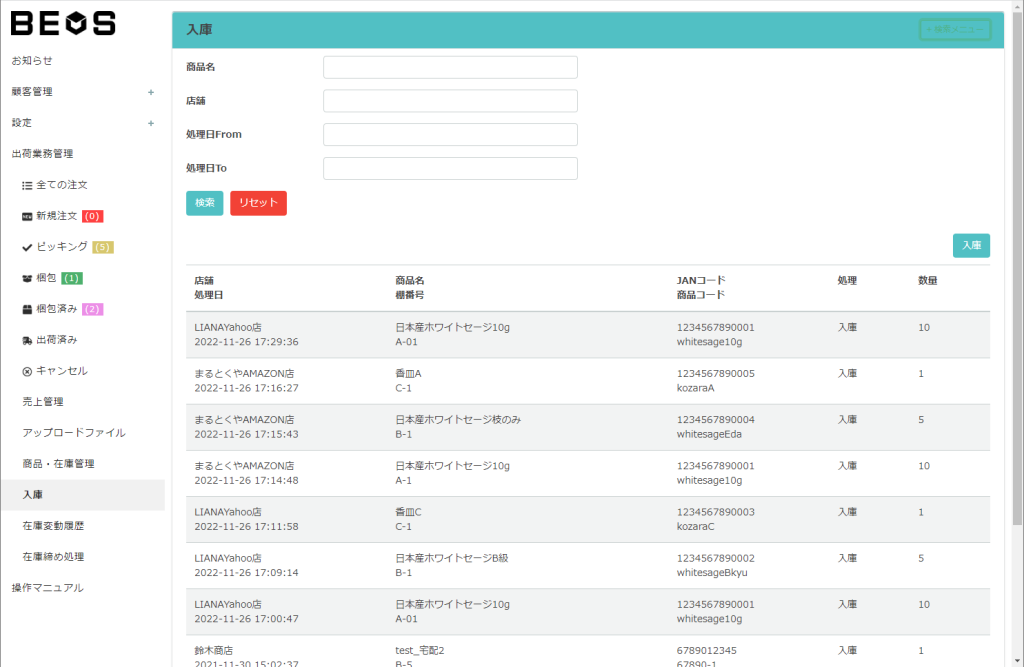This screenshot has height=667, width=1024.
Task: Click the 入庫 button above the table
Action: click(x=971, y=245)
